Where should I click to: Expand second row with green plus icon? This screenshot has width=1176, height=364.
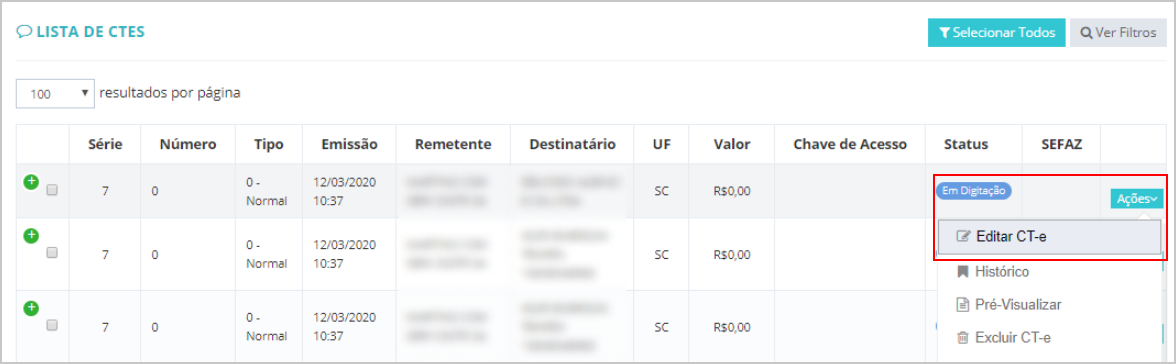[31, 236]
